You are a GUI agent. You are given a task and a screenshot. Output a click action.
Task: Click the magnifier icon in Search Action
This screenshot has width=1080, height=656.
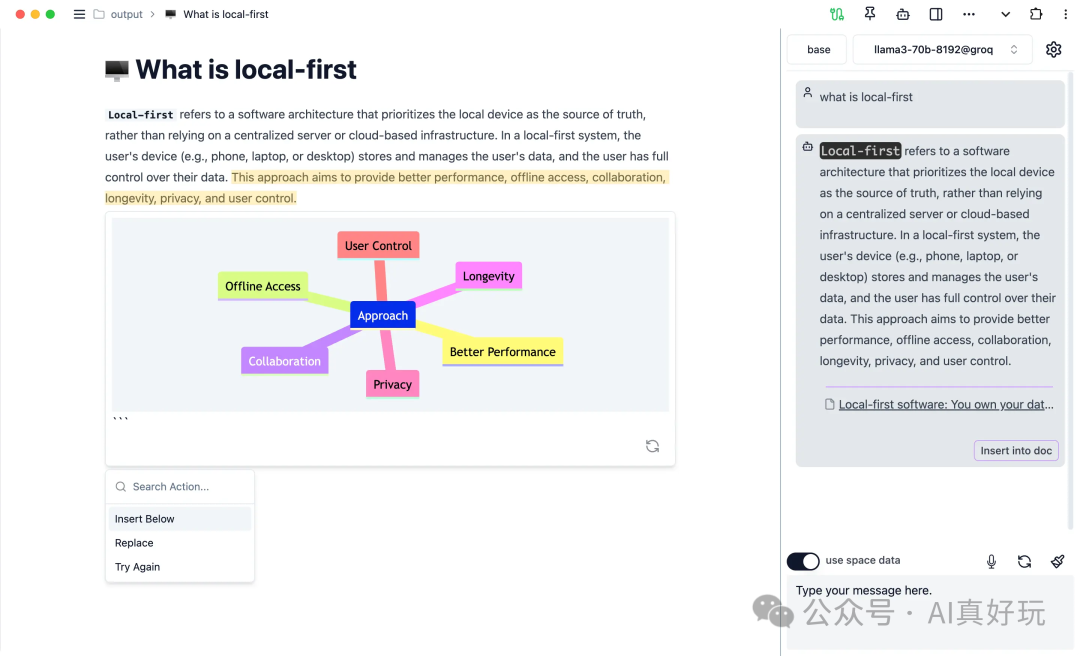tap(121, 486)
